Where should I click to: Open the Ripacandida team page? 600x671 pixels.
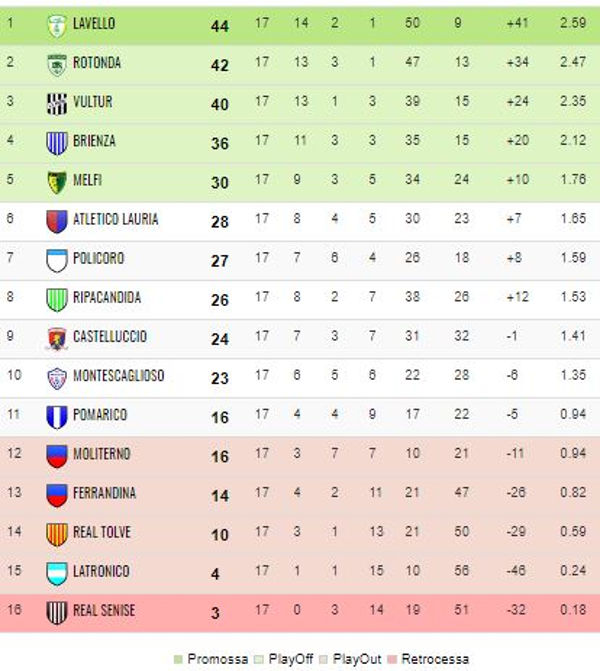[107, 297]
